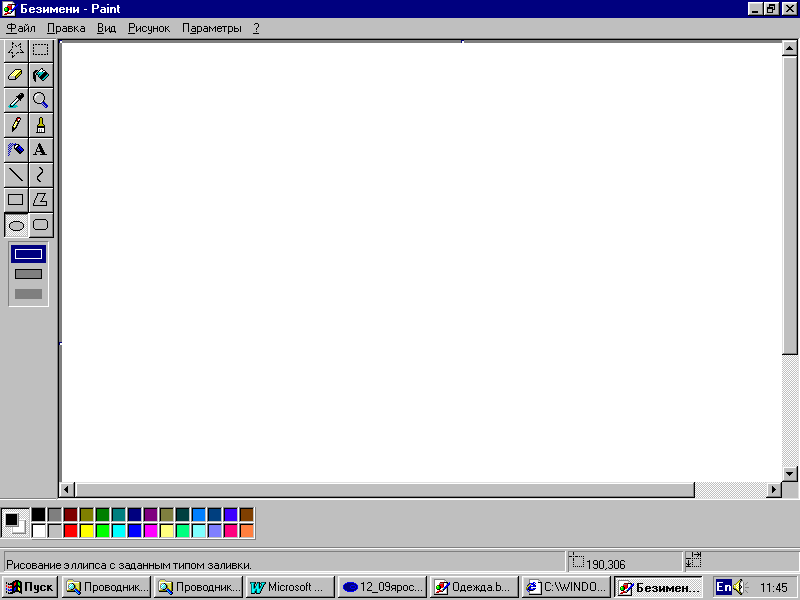Switch to Одежда.b... taskbar window

click(474, 587)
